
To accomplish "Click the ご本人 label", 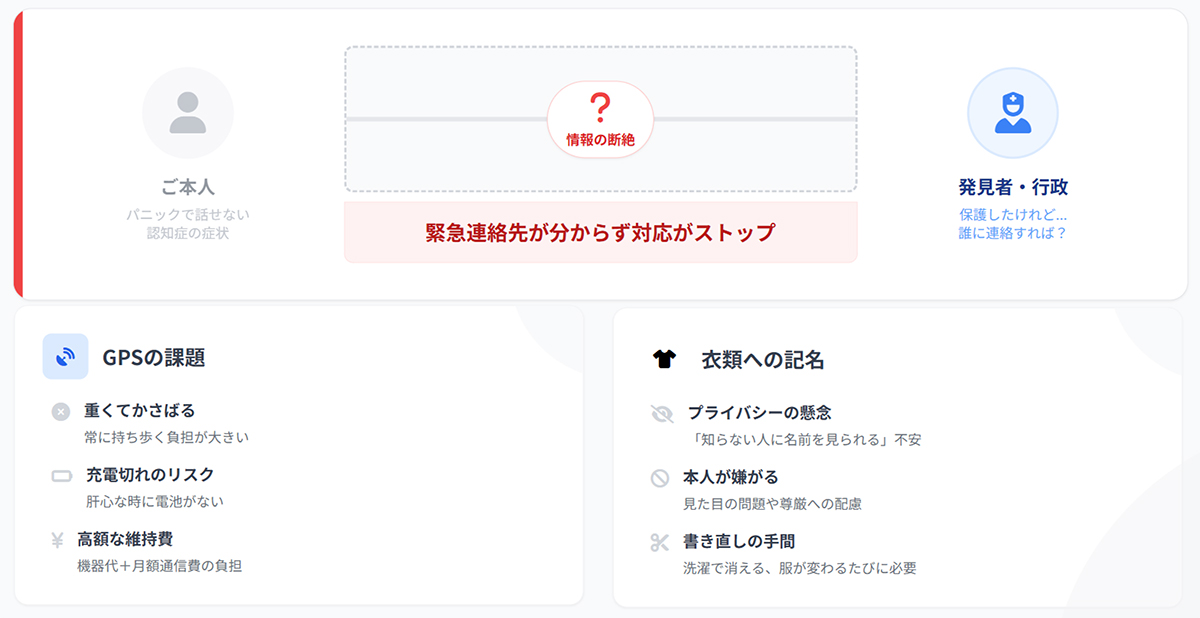I will pos(188,187).
